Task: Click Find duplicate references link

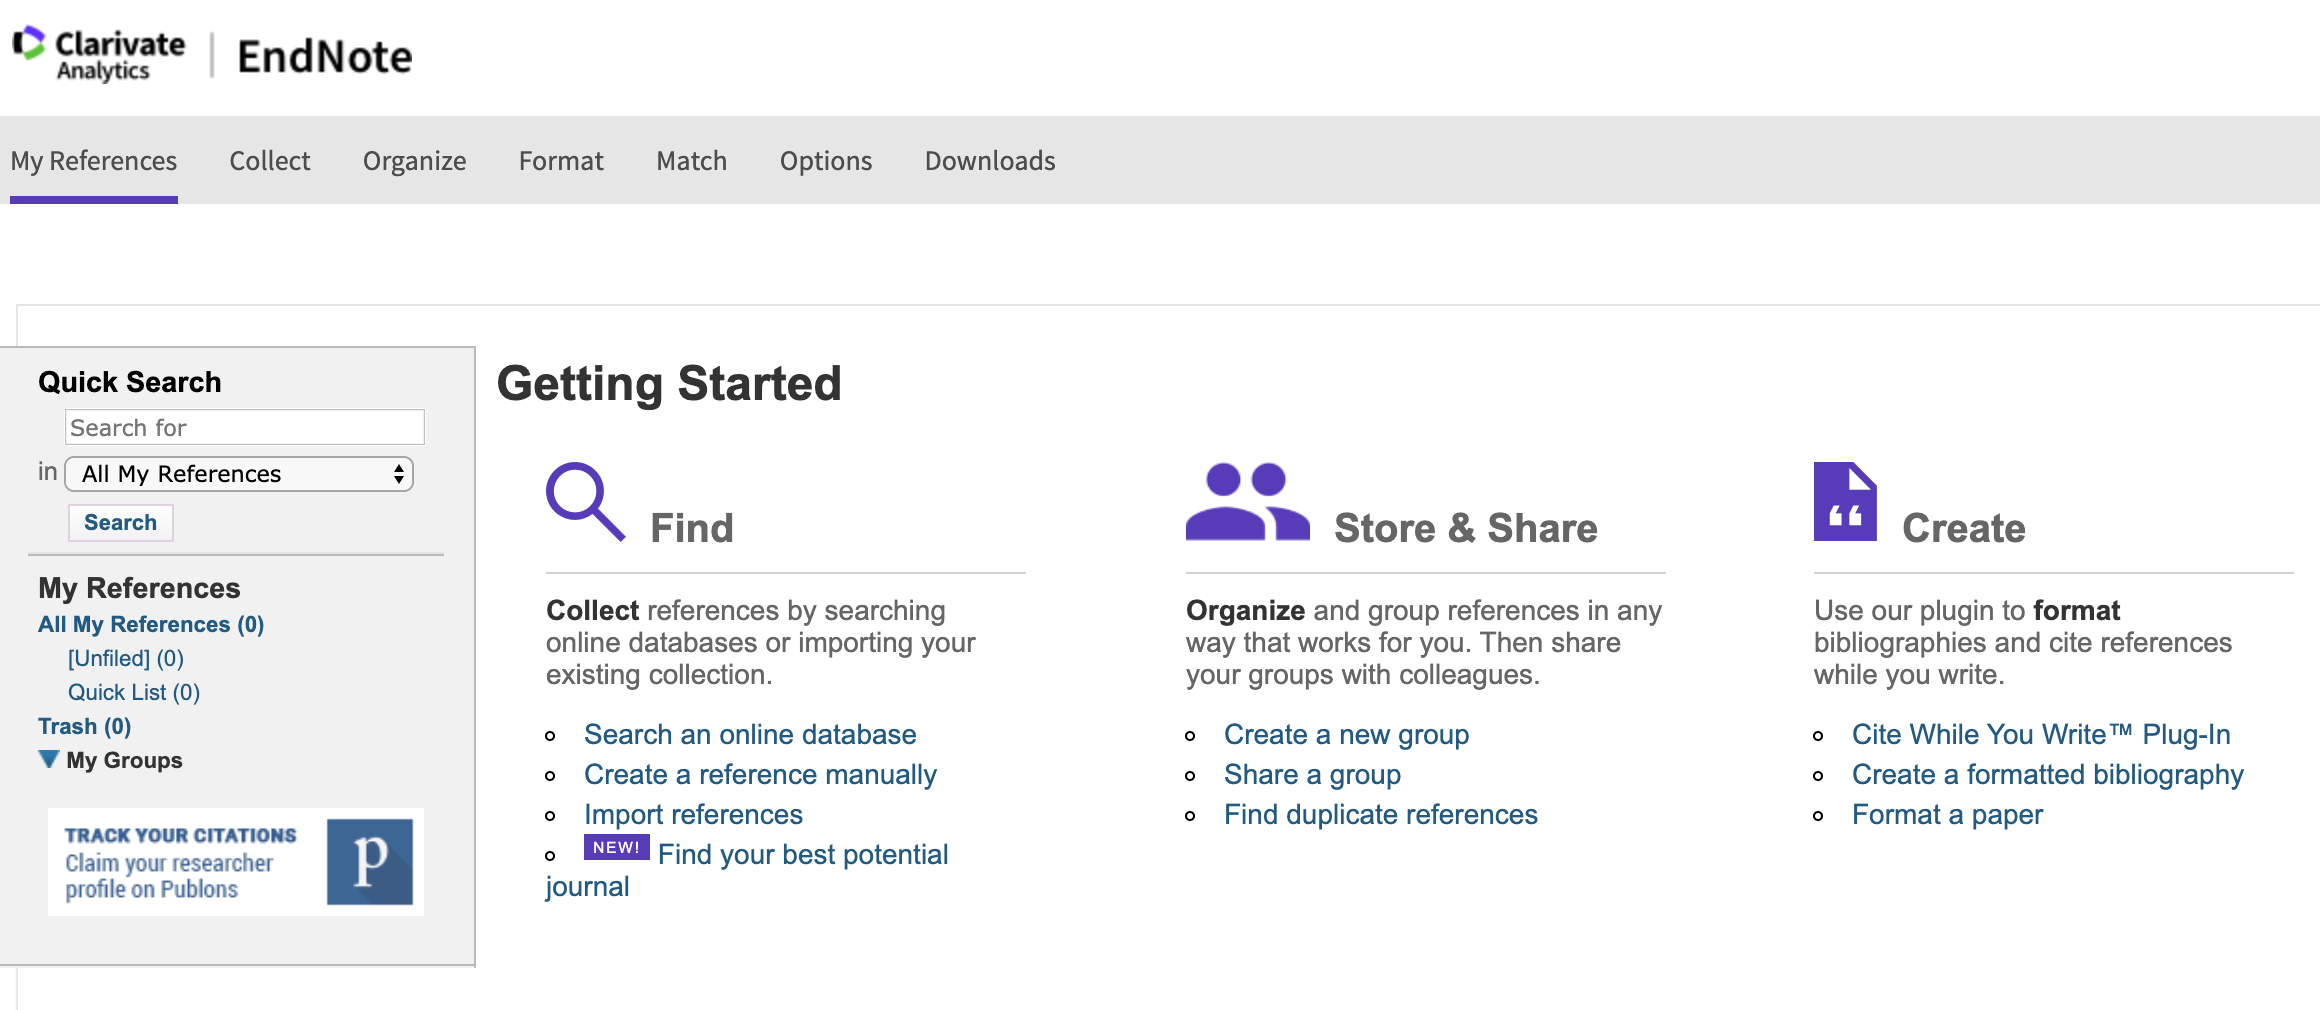Action: point(1381,814)
